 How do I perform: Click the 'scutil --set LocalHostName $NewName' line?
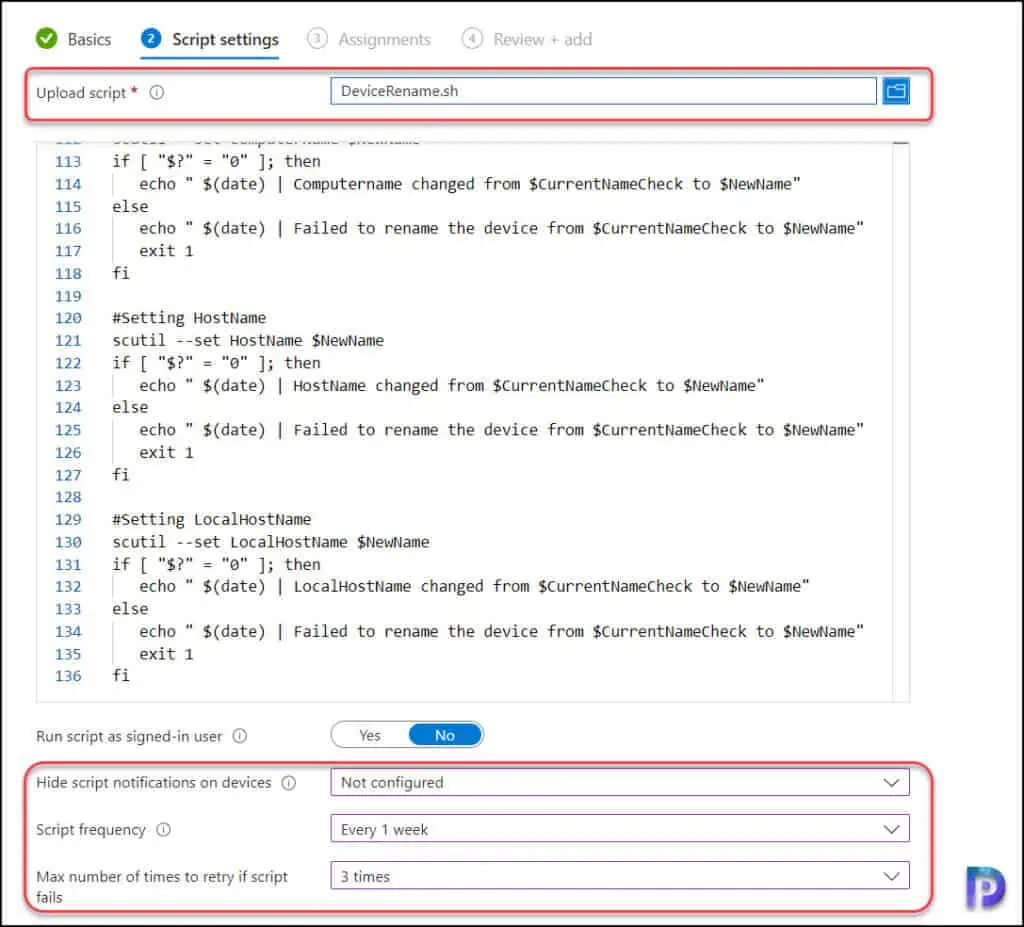coord(270,542)
